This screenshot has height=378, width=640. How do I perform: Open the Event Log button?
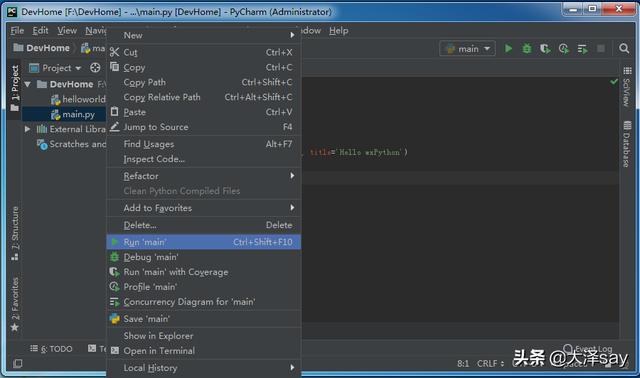588,349
